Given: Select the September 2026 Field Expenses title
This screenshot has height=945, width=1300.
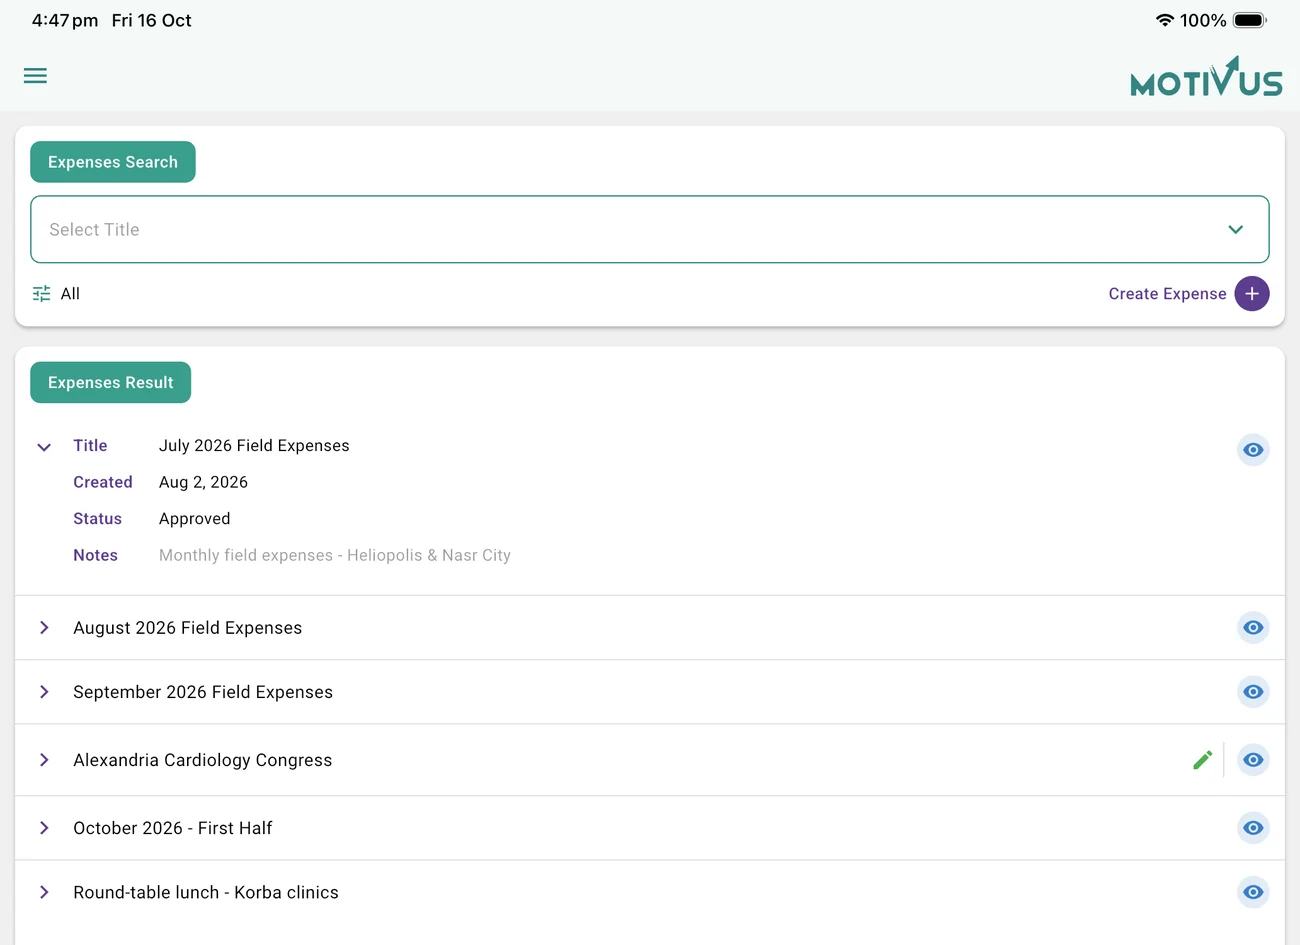Looking at the screenshot, I should pyautogui.click(x=203, y=692).
